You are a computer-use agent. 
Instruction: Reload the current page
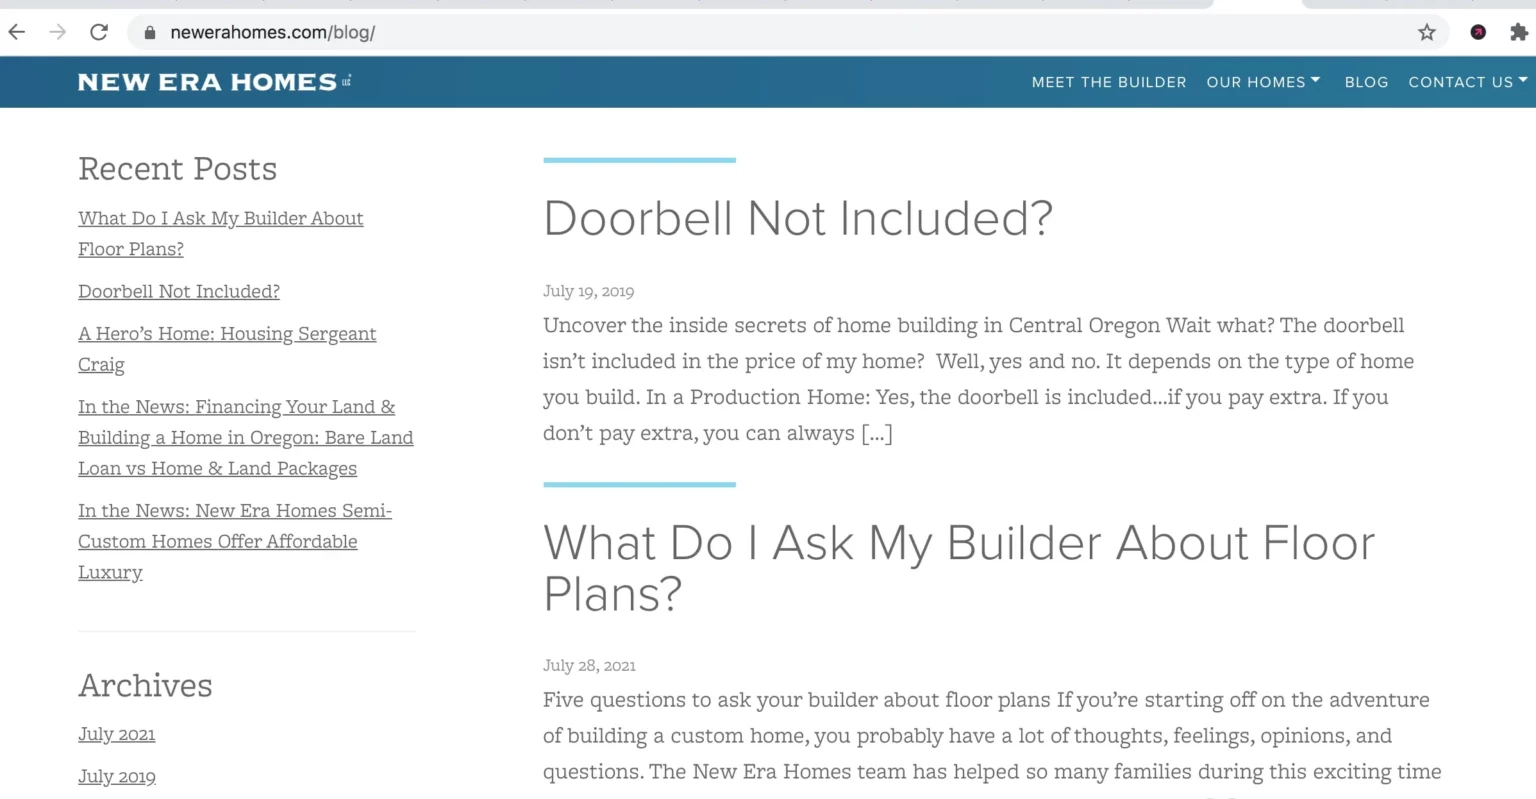coord(98,31)
